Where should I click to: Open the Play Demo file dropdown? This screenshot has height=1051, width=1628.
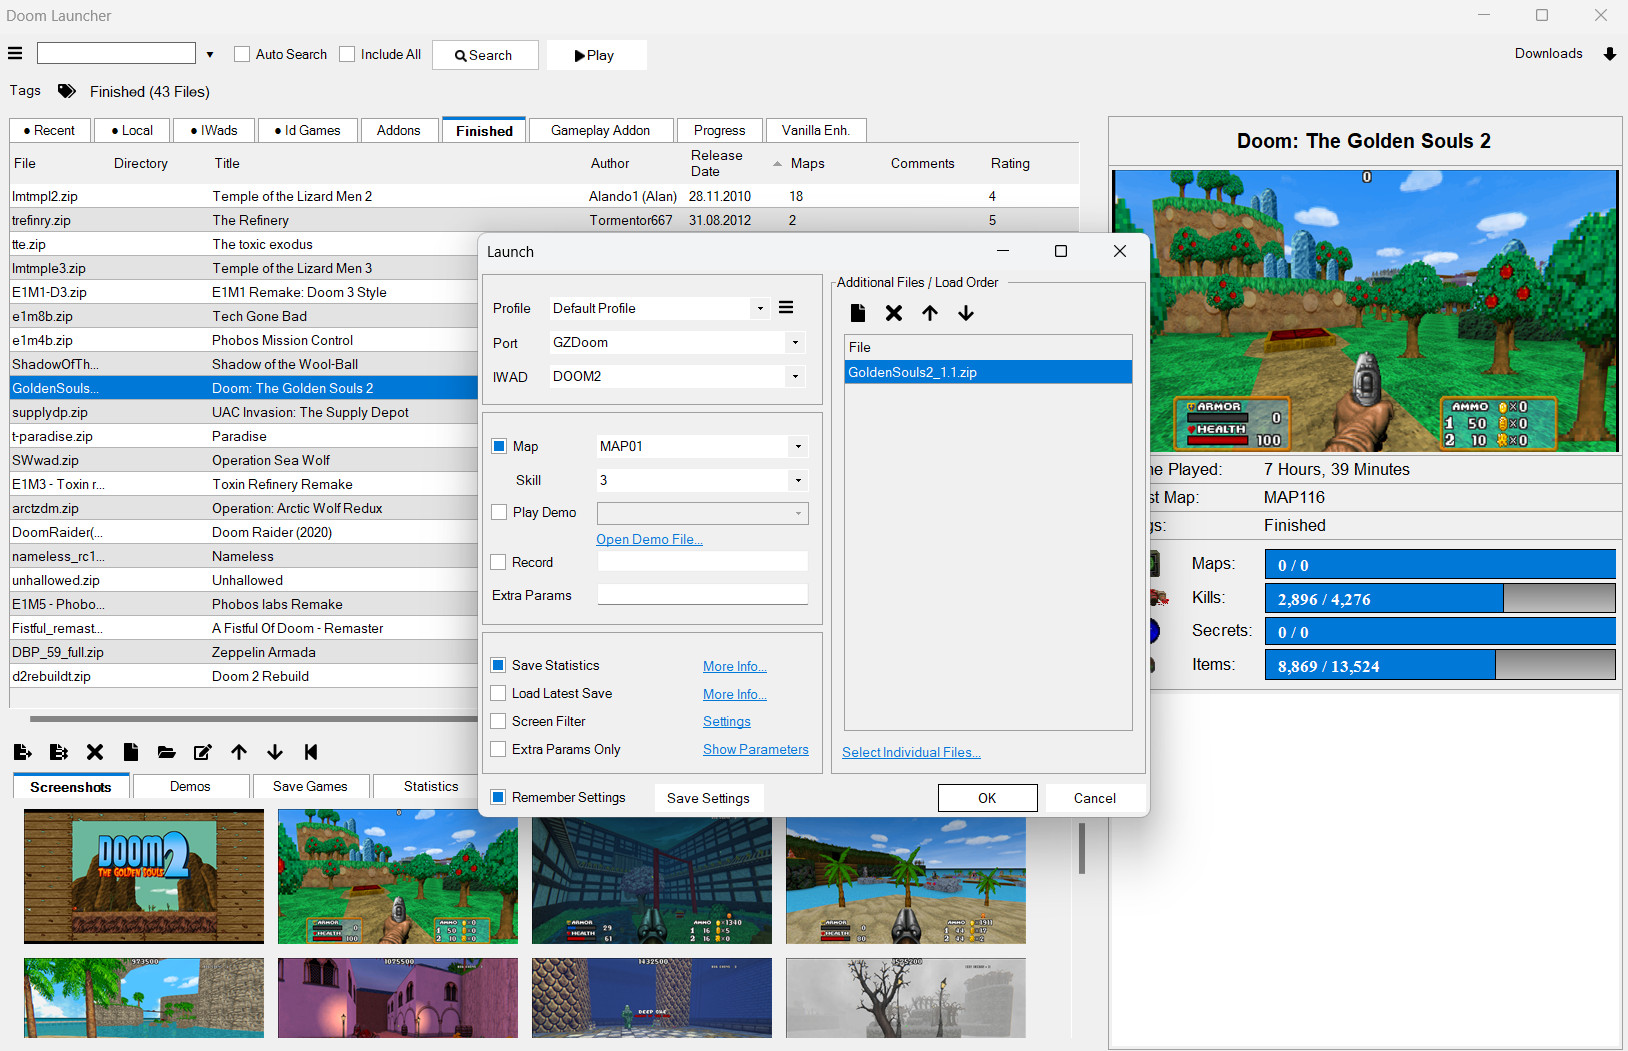click(798, 513)
